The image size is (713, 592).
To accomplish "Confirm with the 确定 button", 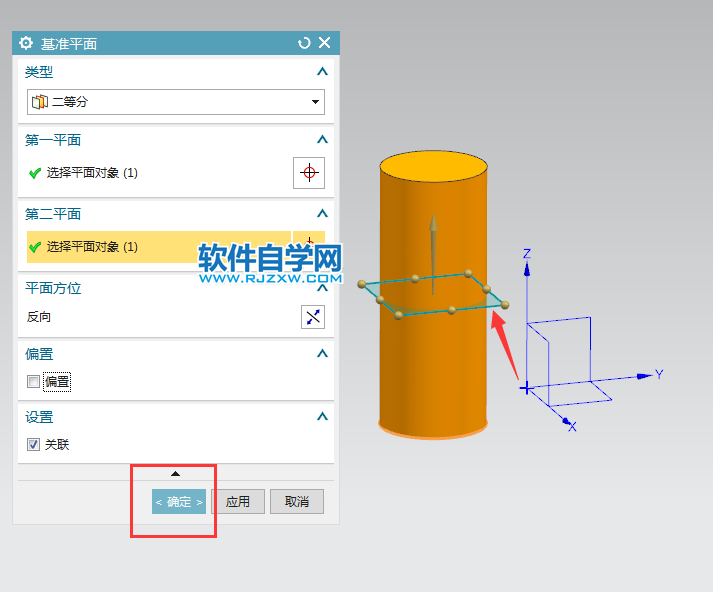I will [x=179, y=502].
